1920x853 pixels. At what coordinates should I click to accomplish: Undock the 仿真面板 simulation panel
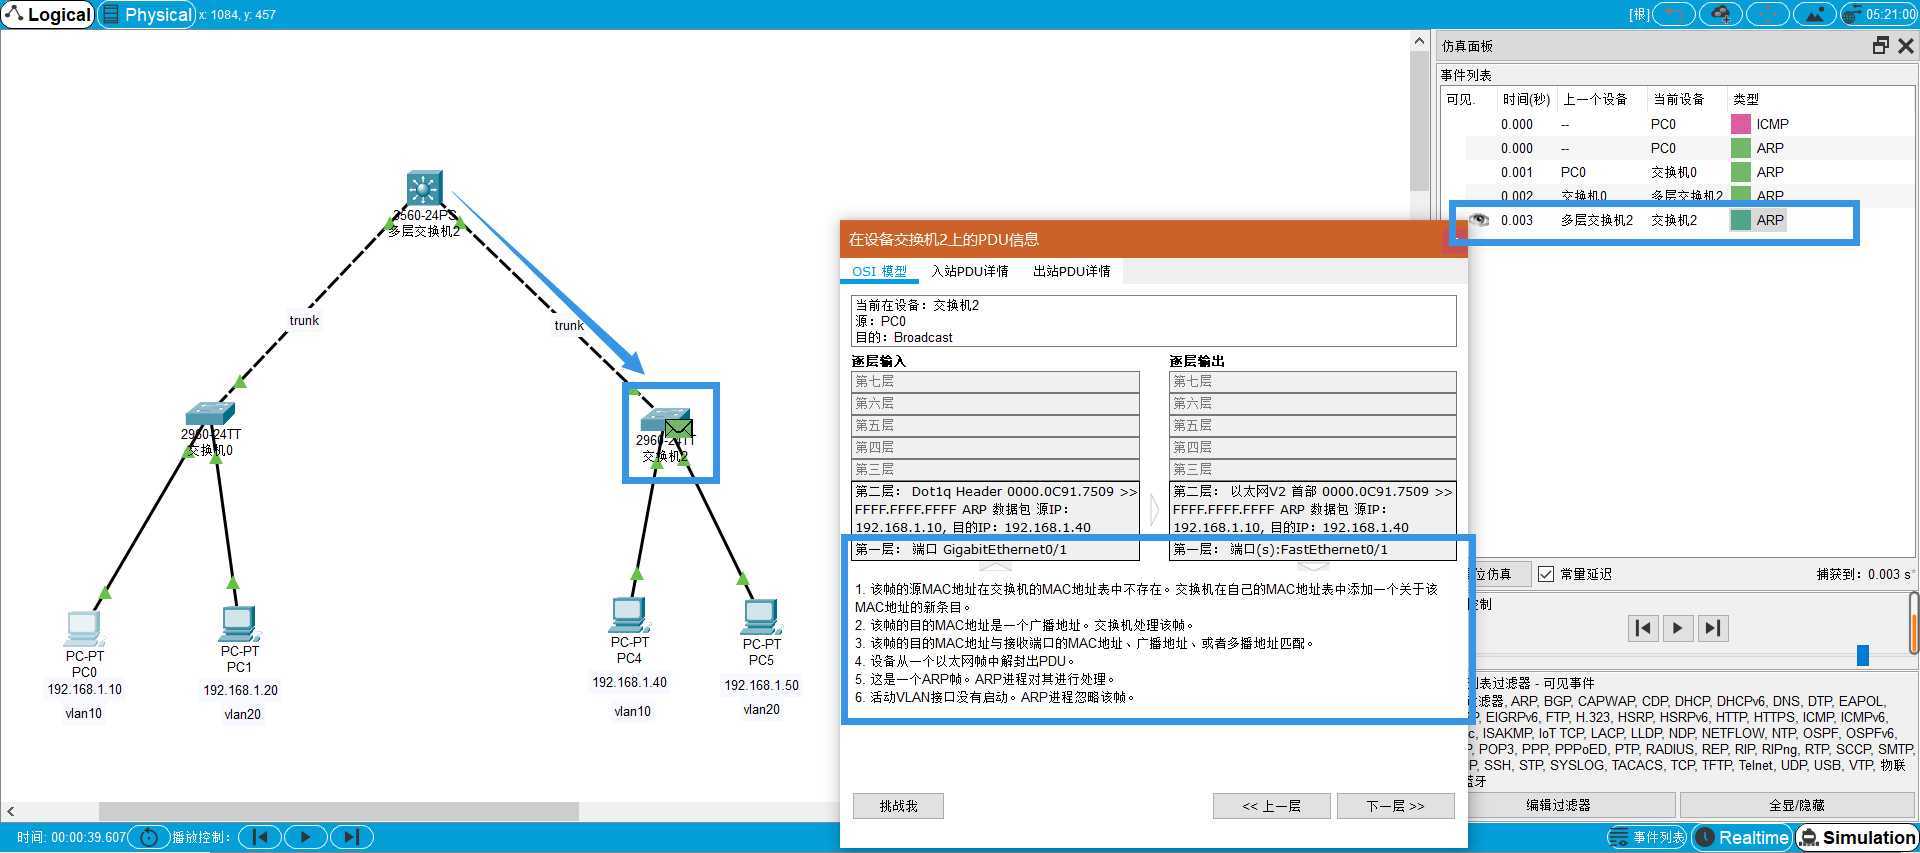coord(1881,46)
